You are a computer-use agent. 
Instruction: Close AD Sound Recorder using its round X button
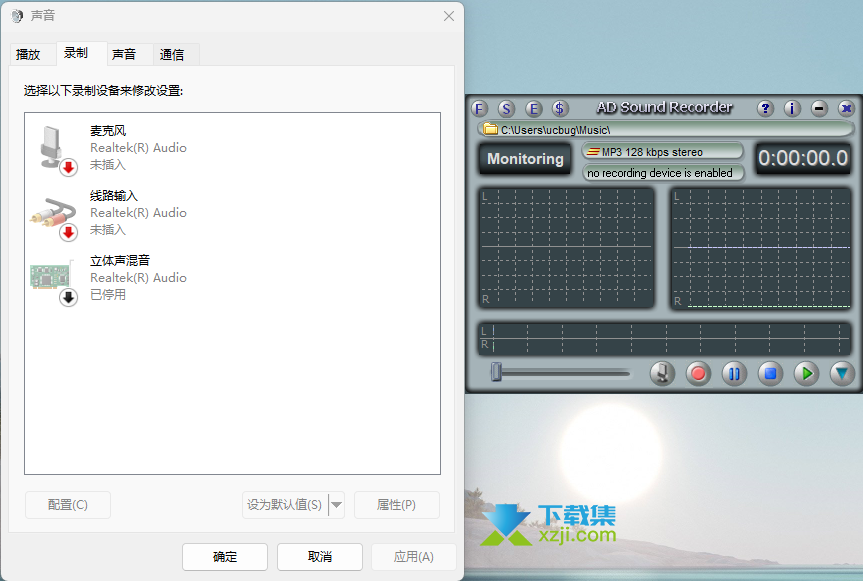(846, 108)
